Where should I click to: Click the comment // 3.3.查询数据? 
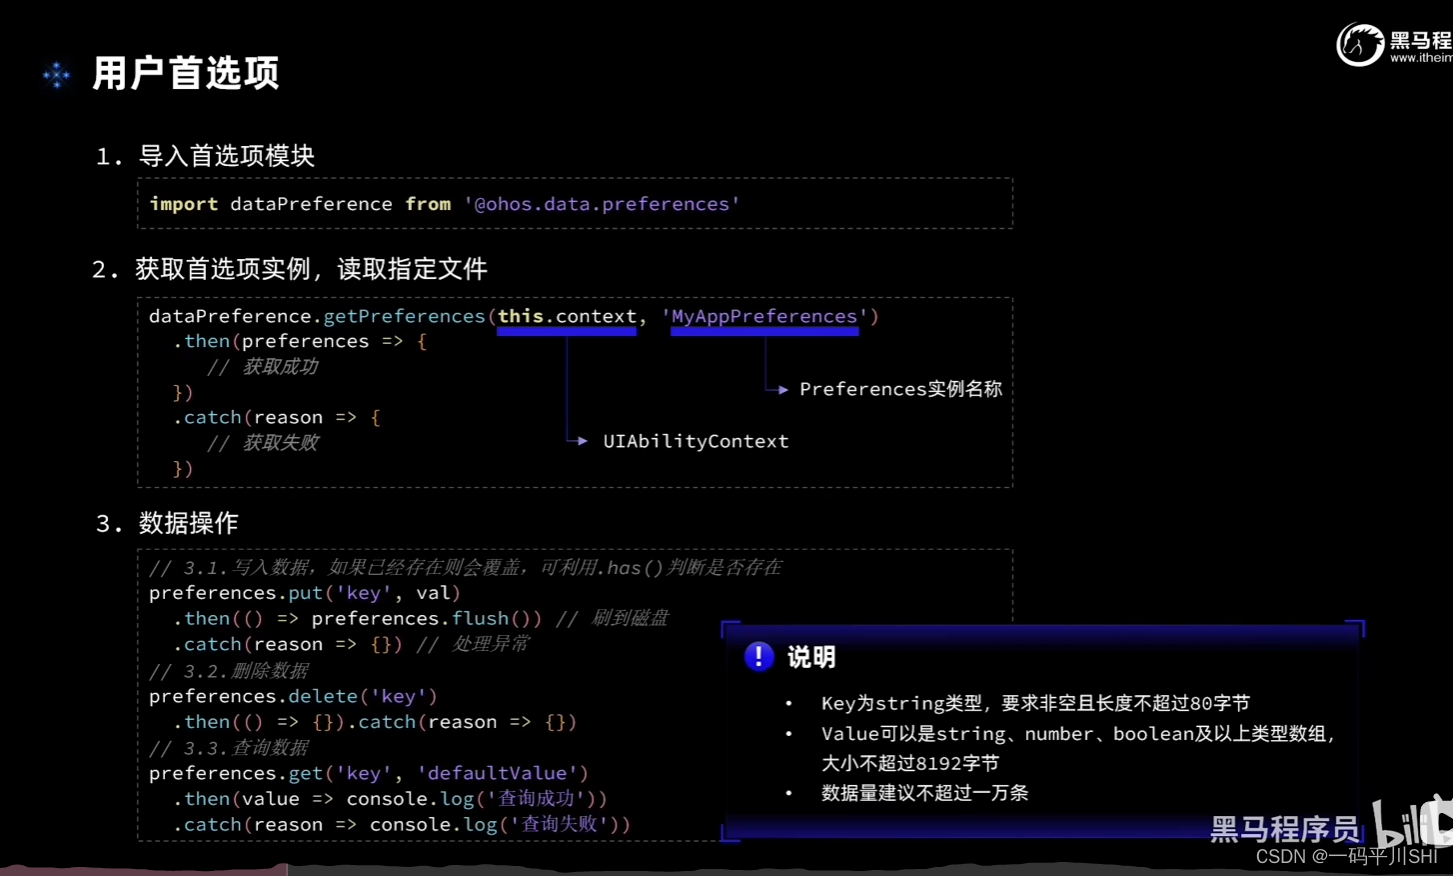[x=229, y=748]
